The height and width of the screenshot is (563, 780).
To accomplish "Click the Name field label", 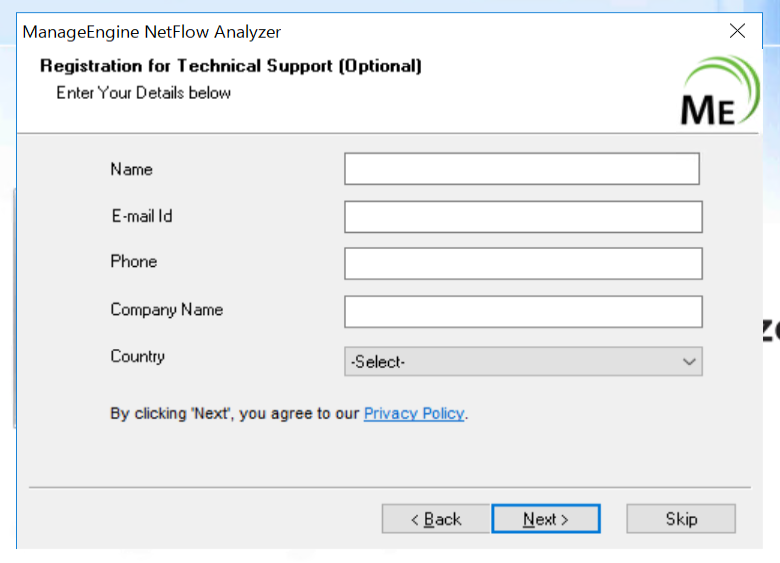I will pyautogui.click(x=132, y=169).
